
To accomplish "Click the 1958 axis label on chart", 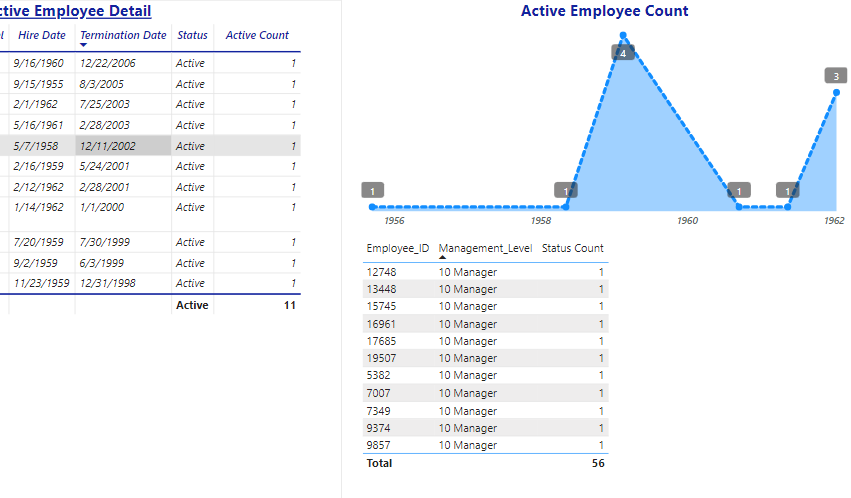I will coord(541,221).
